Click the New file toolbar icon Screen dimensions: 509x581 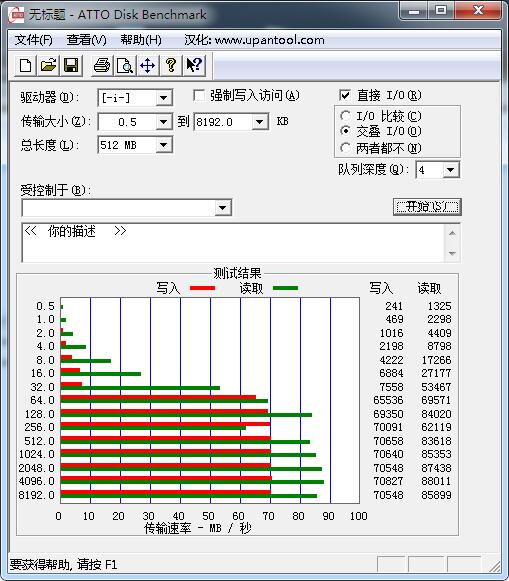pos(25,66)
